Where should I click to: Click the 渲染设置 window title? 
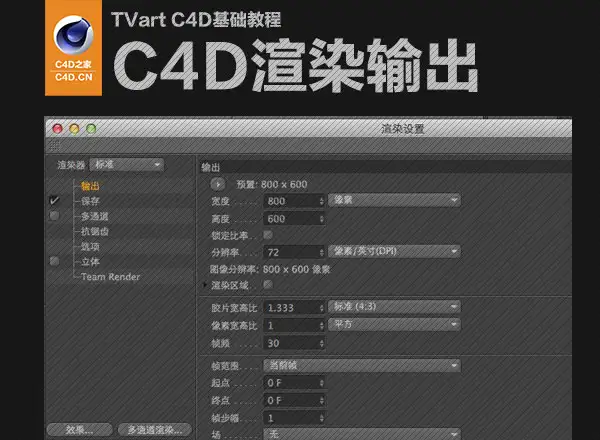(x=403, y=129)
